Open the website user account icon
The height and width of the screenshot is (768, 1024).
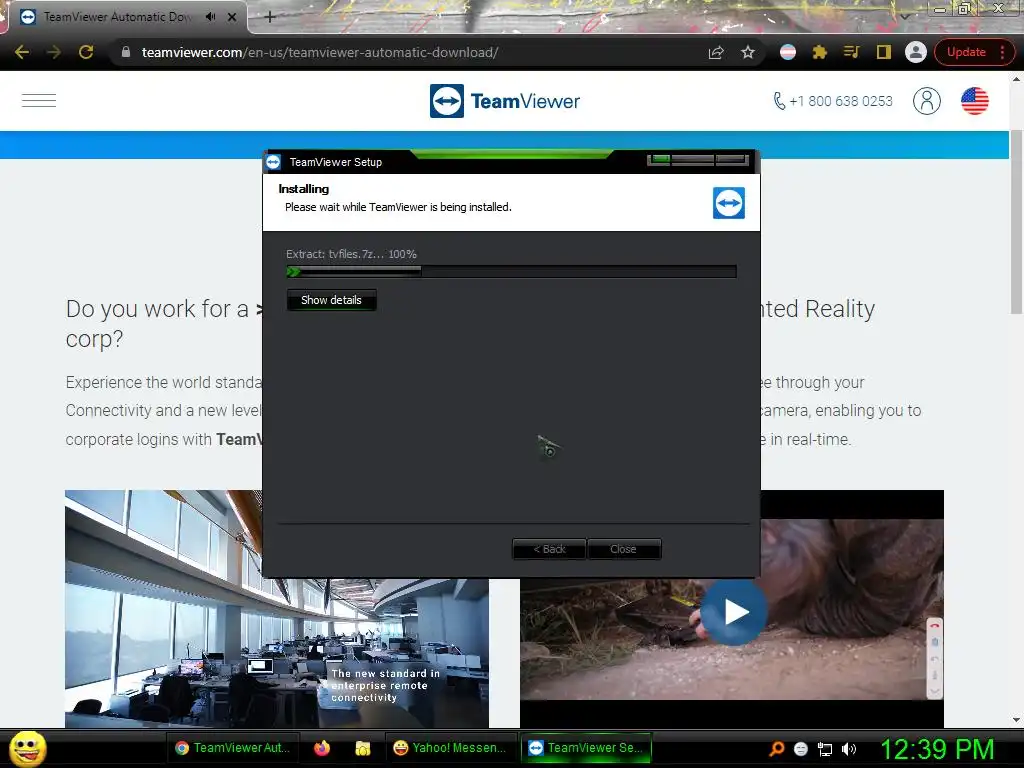pos(927,101)
